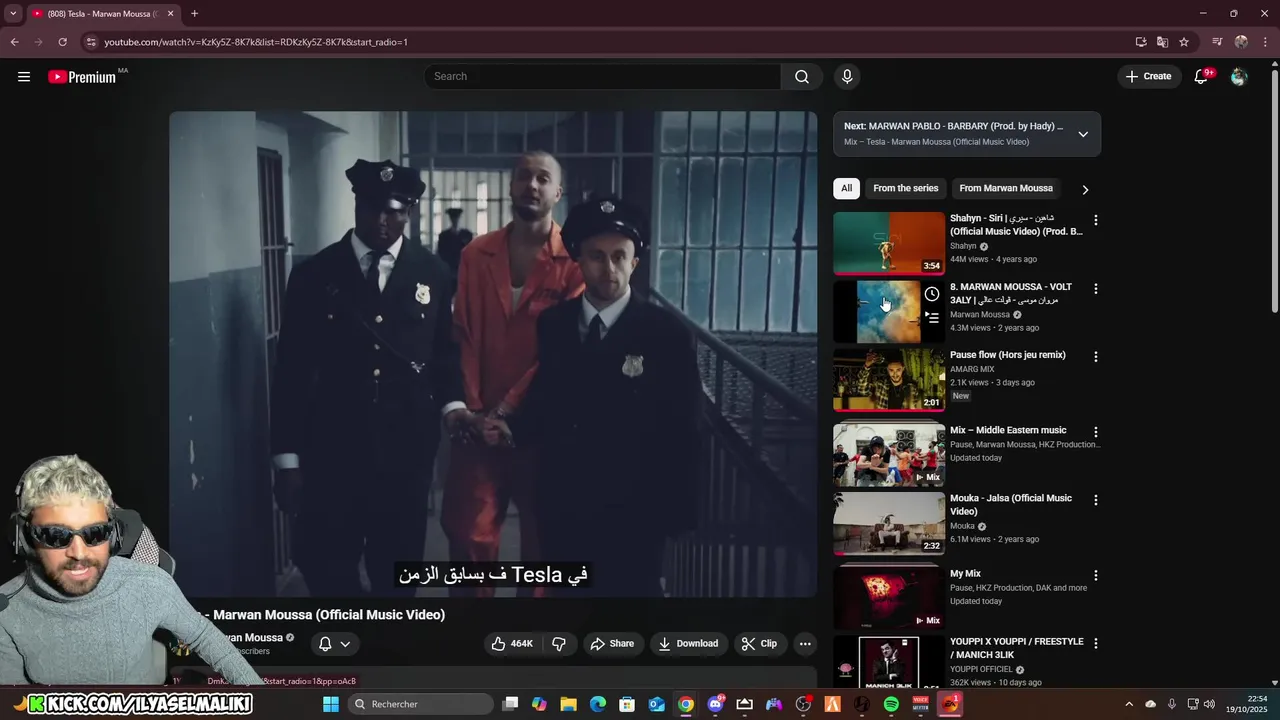The image size is (1280, 720).
Task: Share the video
Action: point(611,644)
